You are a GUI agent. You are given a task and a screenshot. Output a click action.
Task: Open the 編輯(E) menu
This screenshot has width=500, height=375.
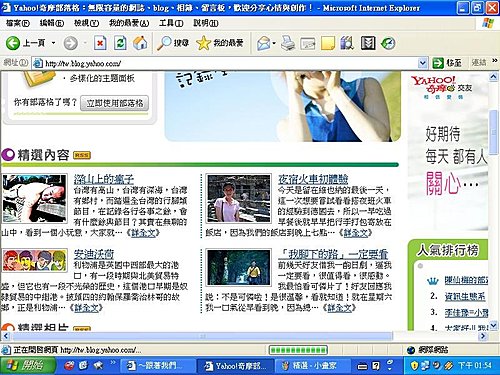(52, 23)
